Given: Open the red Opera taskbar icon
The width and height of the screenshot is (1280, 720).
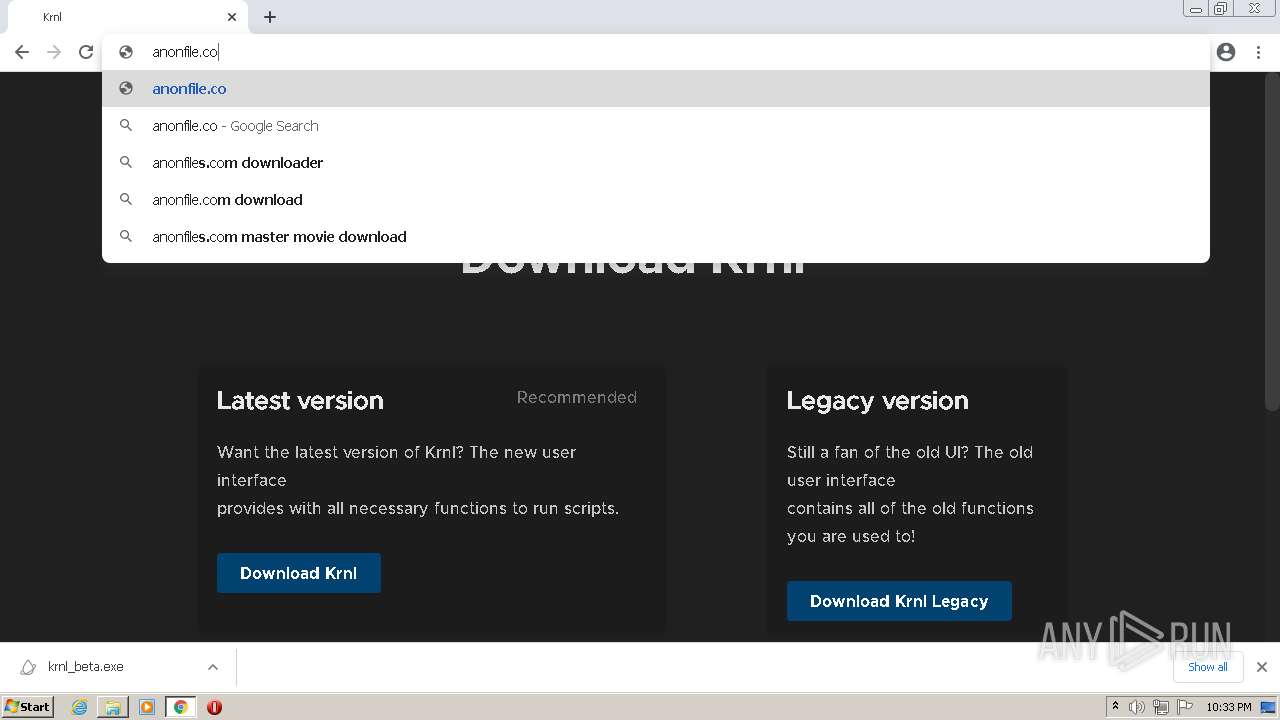Looking at the screenshot, I should coord(214,707).
